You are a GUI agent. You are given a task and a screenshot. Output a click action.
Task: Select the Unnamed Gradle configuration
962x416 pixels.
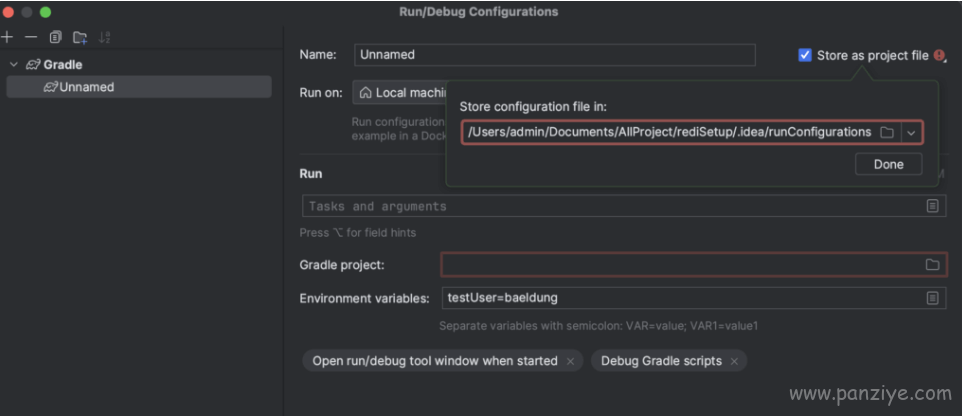coord(139,87)
